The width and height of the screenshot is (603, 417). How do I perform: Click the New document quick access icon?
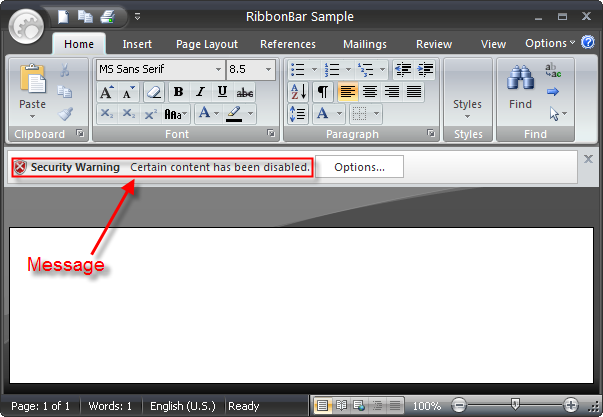coord(63,17)
